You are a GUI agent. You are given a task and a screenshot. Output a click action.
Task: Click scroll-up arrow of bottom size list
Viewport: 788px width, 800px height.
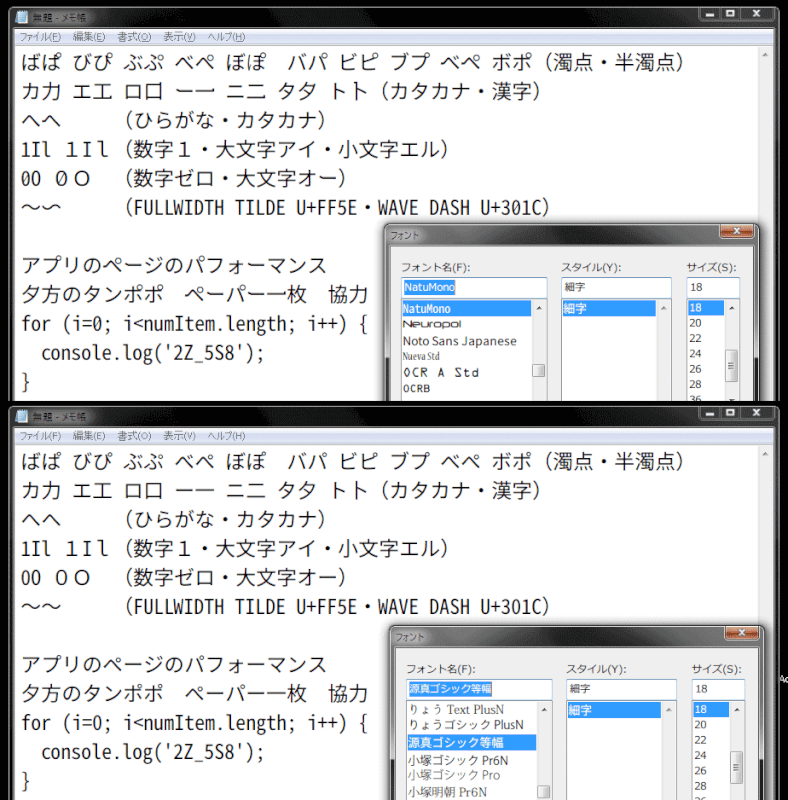click(736, 710)
